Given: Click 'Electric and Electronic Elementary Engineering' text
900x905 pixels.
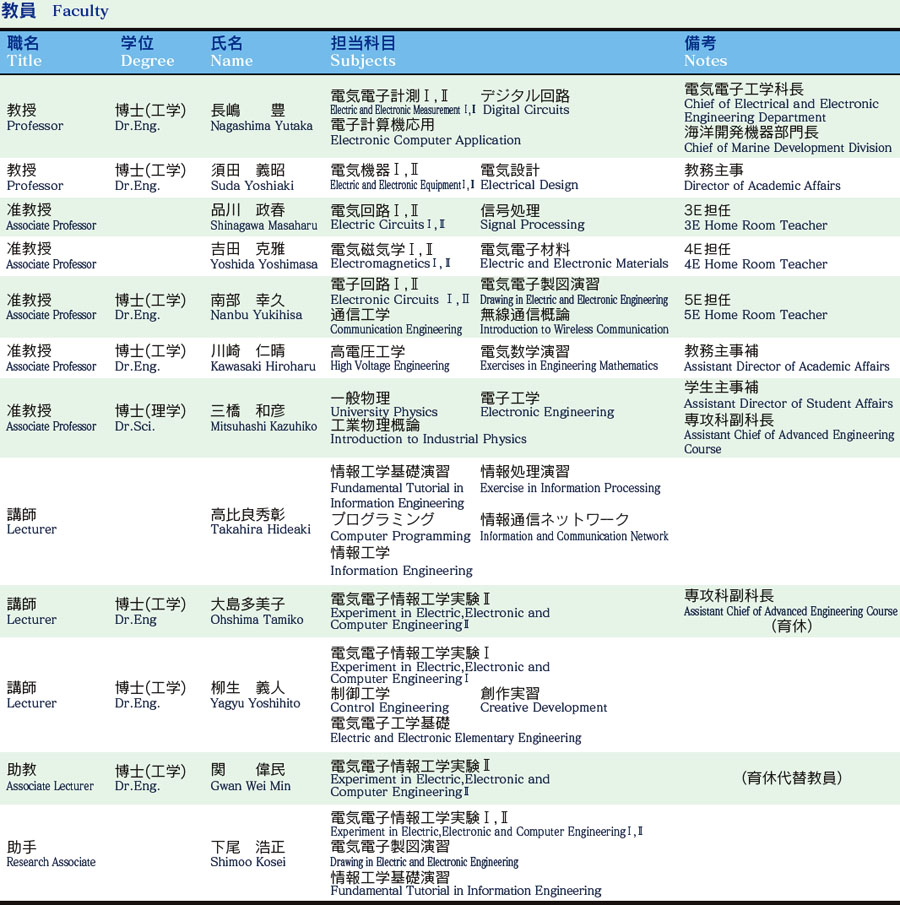Looking at the screenshot, I should [455, 738].
